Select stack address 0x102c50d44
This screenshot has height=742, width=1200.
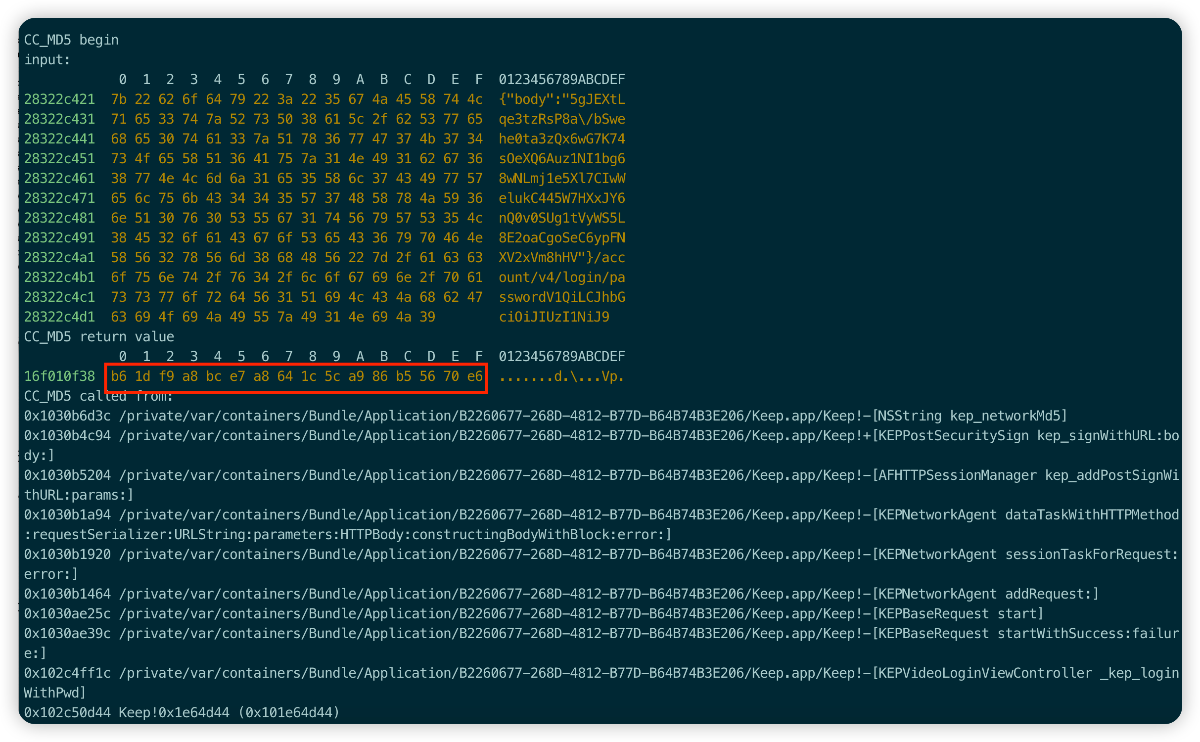(67, 713)
